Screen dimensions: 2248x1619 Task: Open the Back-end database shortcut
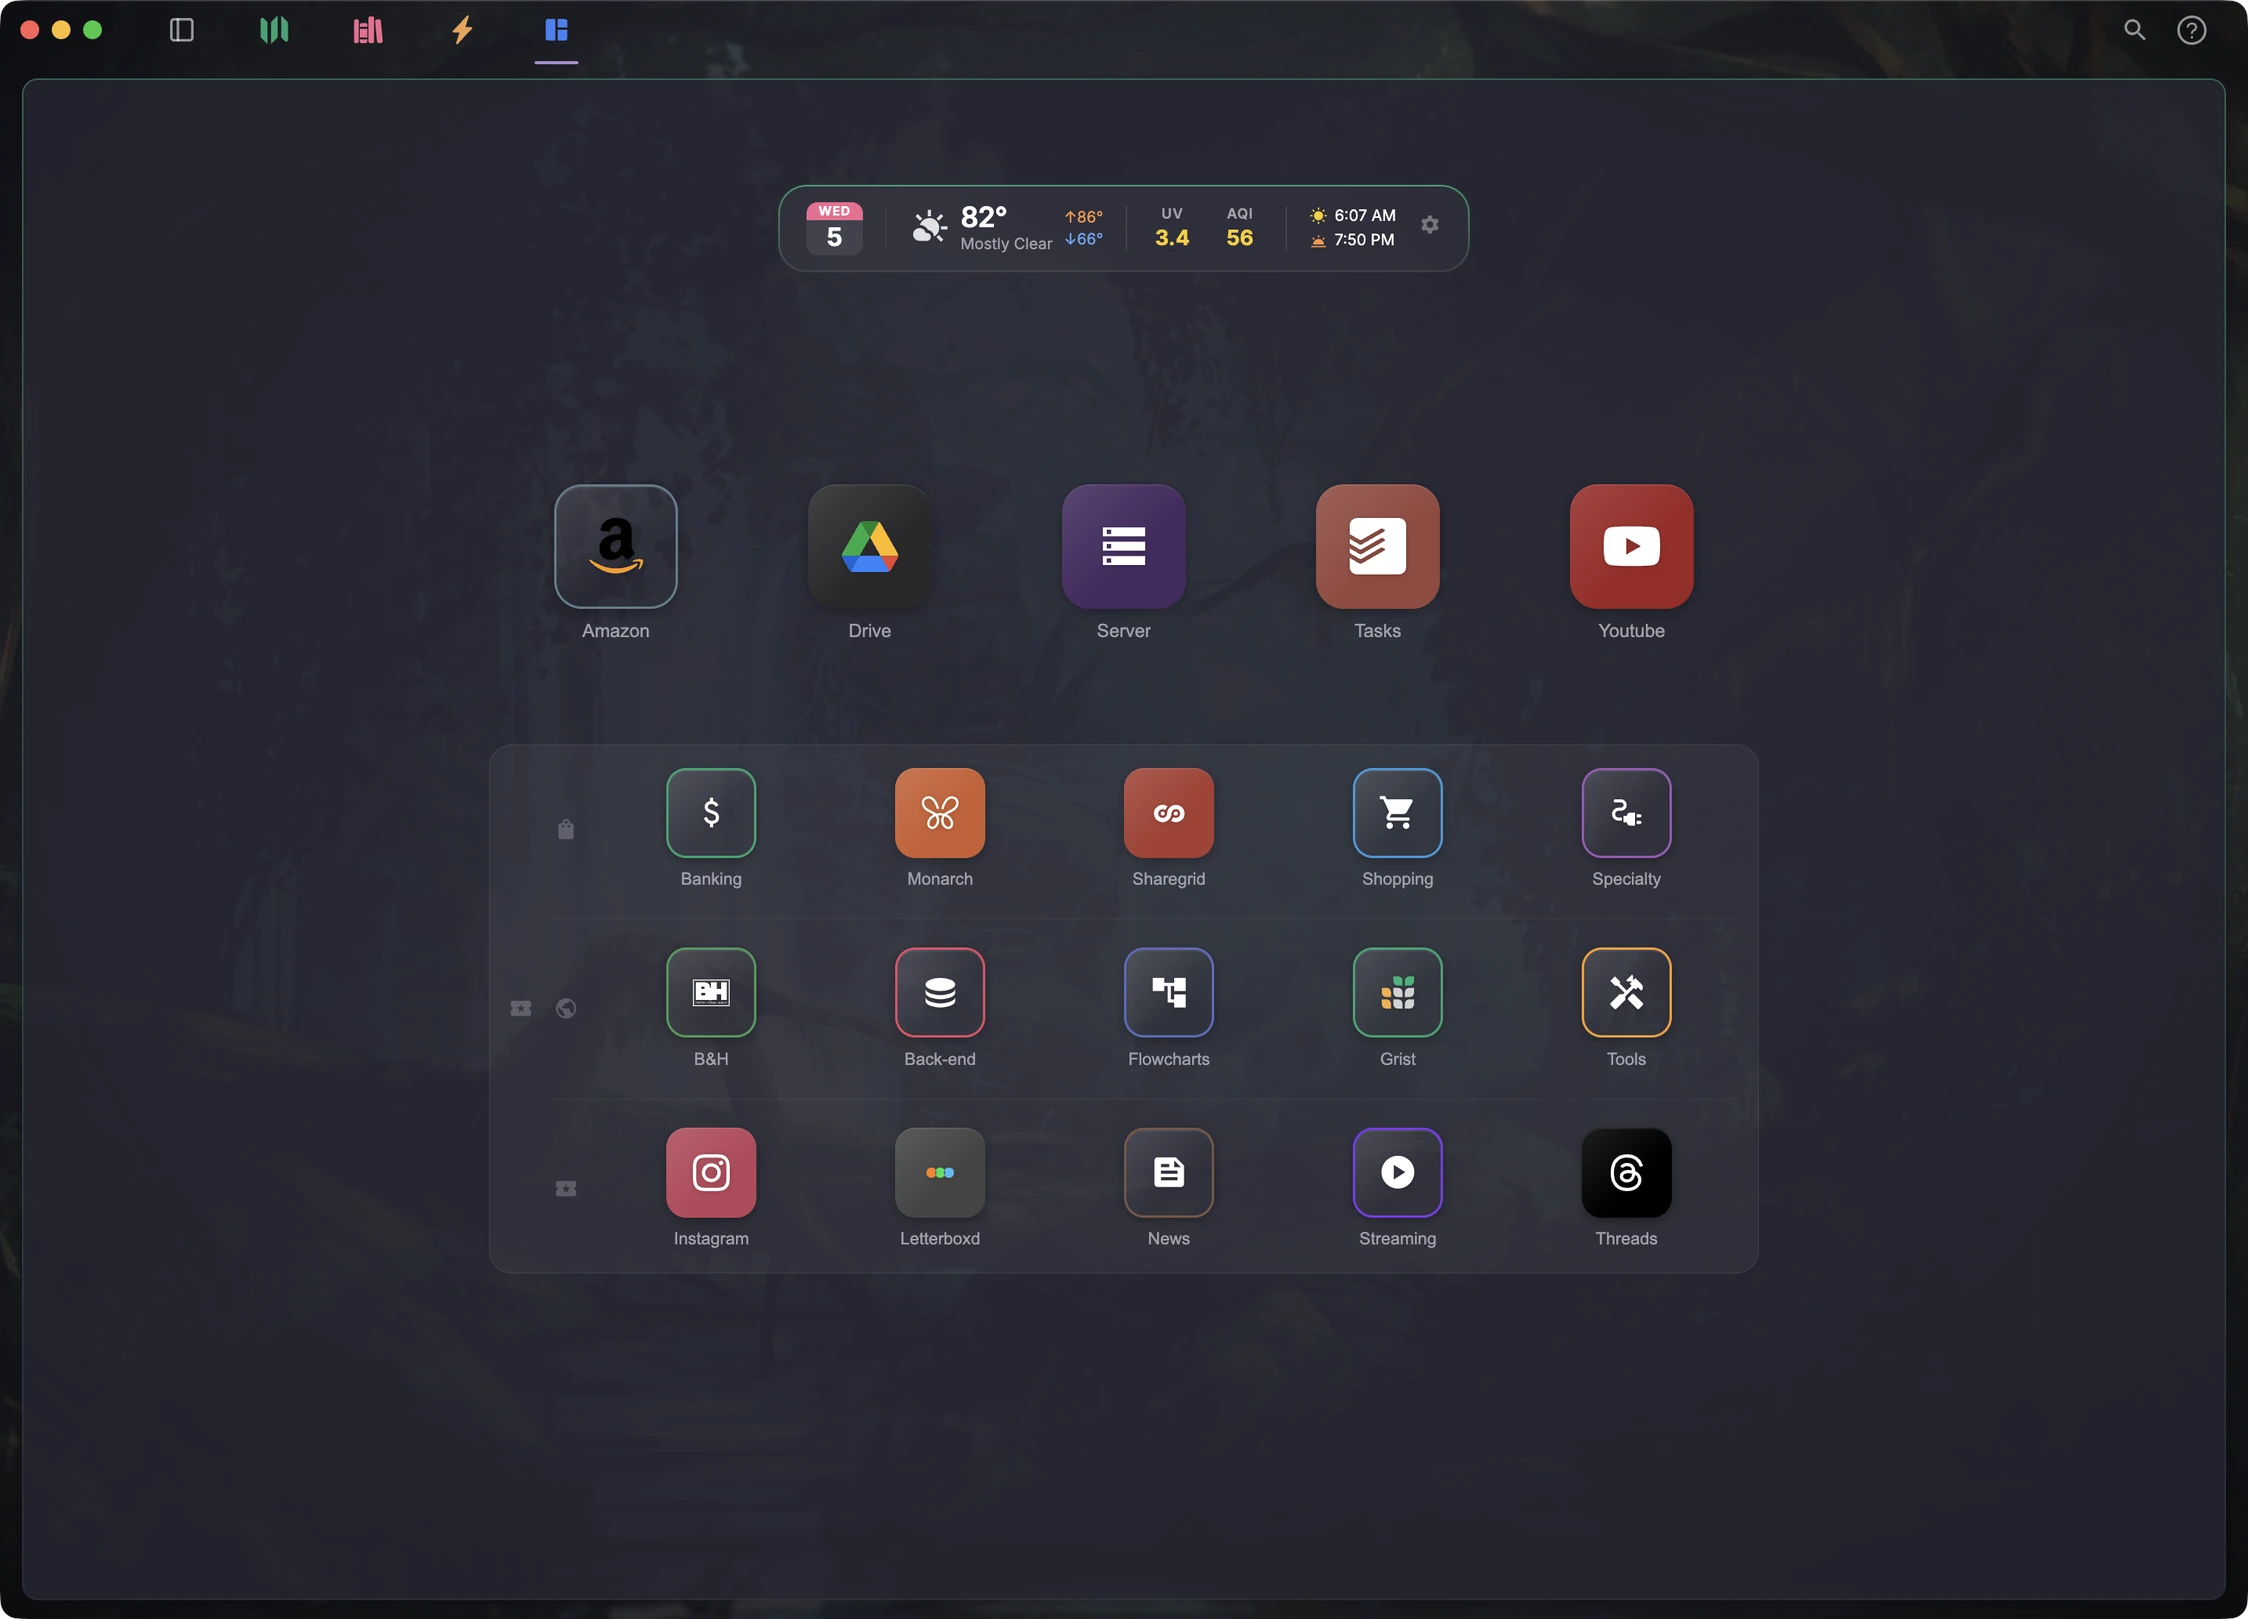click(x=940, y=992)
